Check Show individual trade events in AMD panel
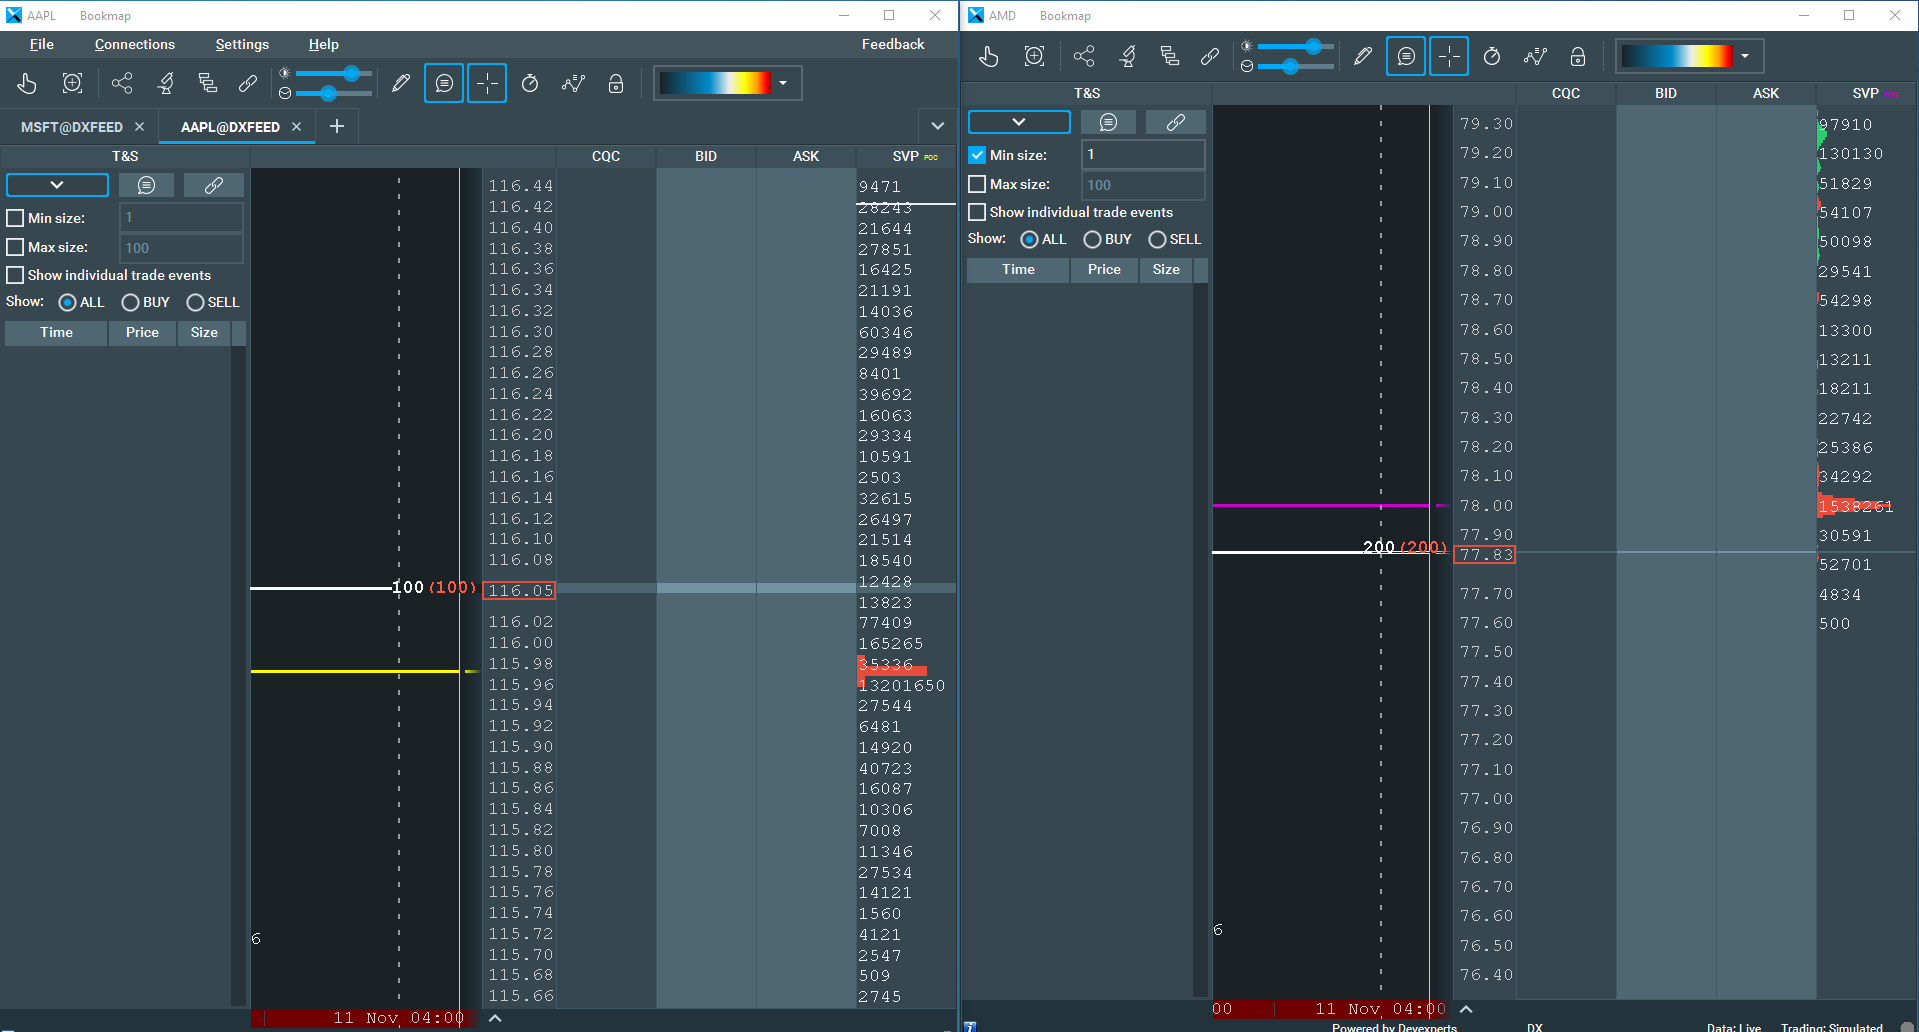The height and width of the screenshot is (1032, 1919). click(977, 212)
